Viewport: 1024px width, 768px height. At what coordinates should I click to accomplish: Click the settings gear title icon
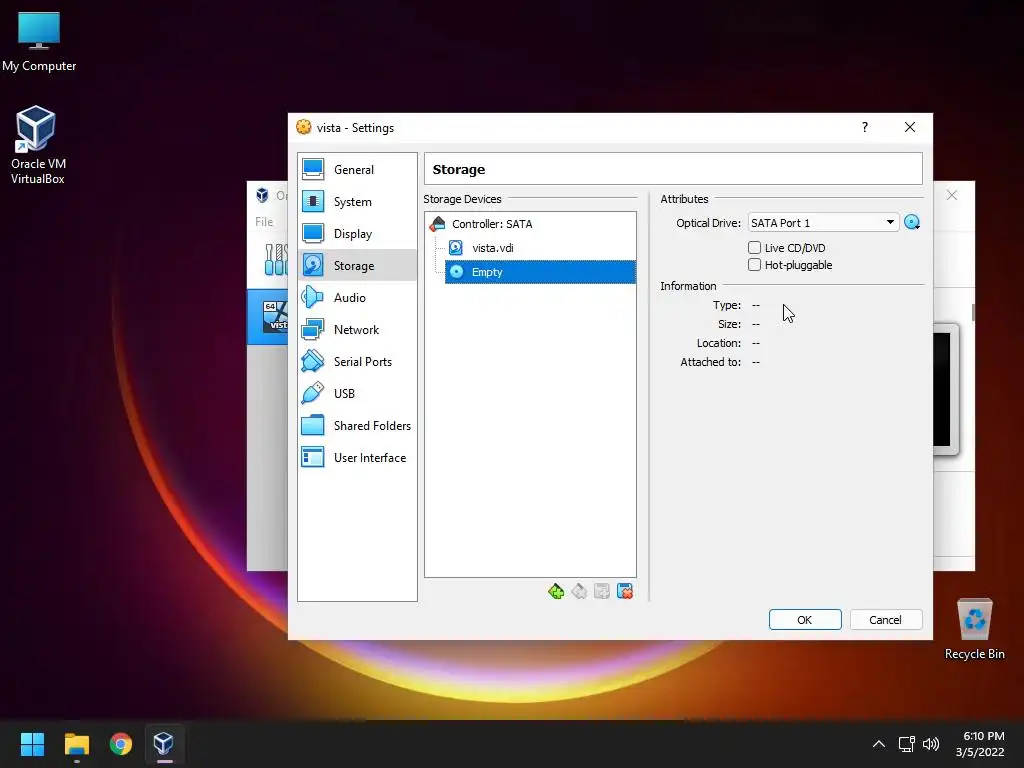tap(304, 127)
